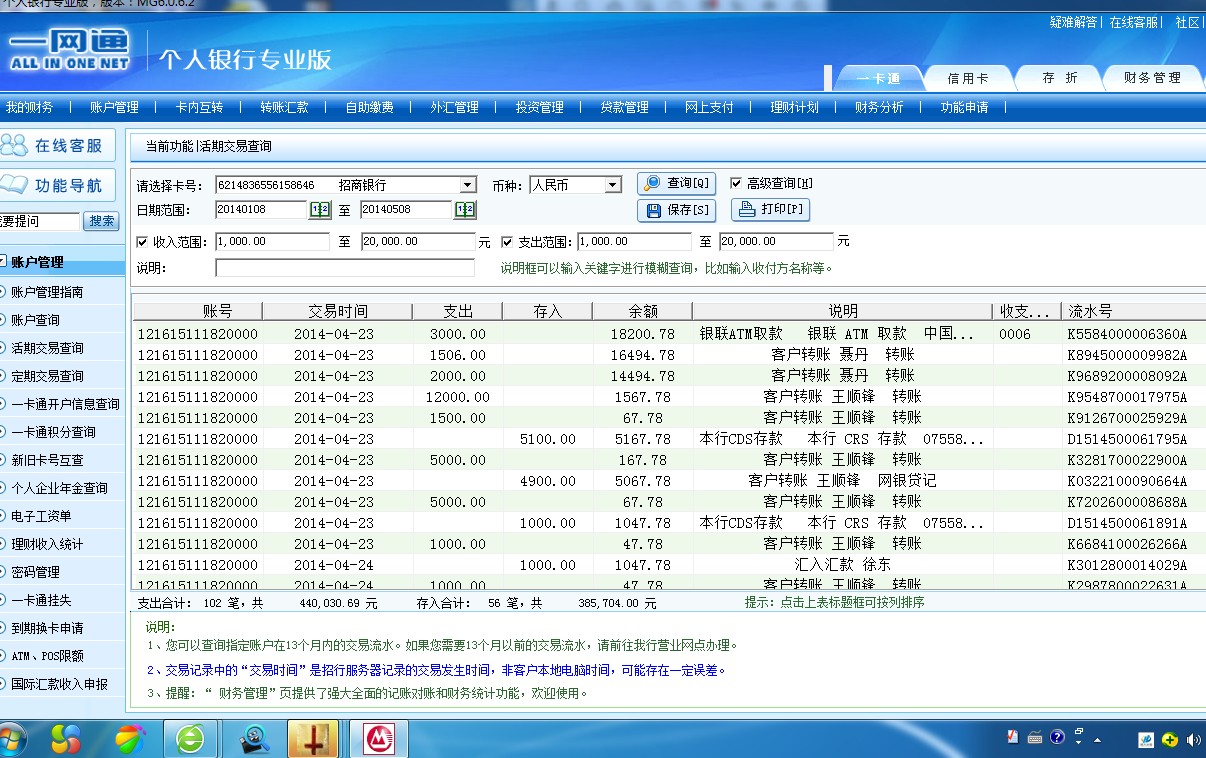Click the 在线客服 customer service icon
The height and width of the screenshot is (758, 1206).
tap(16, 146)
